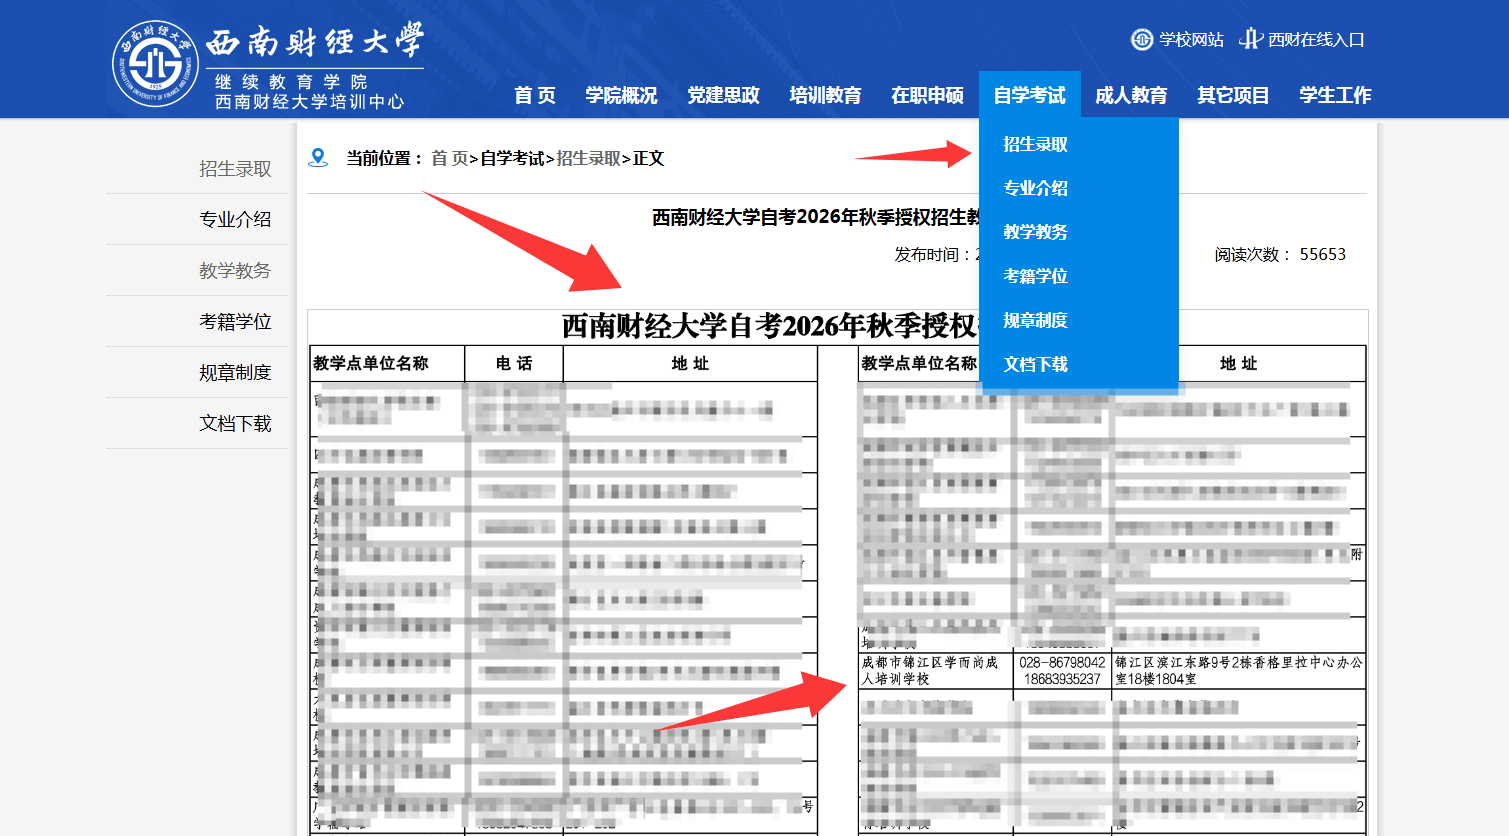Open 培训教育 in the top navigation
Screen dimensions: 1509x836
(825, 95)
